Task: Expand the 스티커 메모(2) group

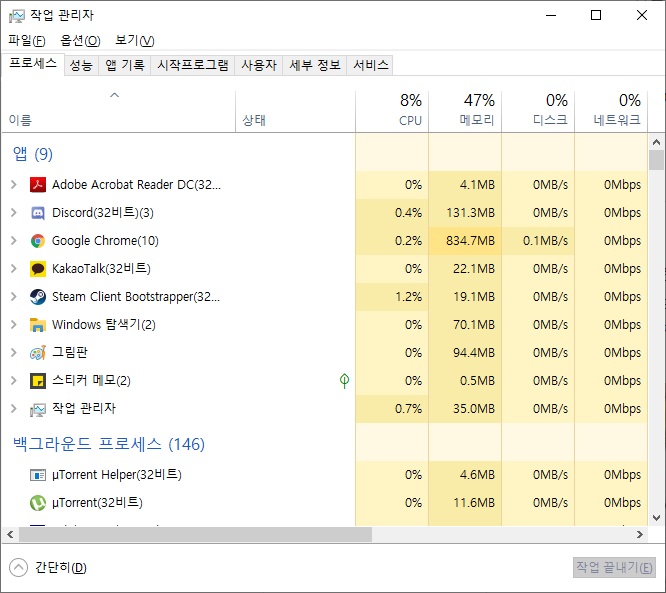Action: (14, 381)
